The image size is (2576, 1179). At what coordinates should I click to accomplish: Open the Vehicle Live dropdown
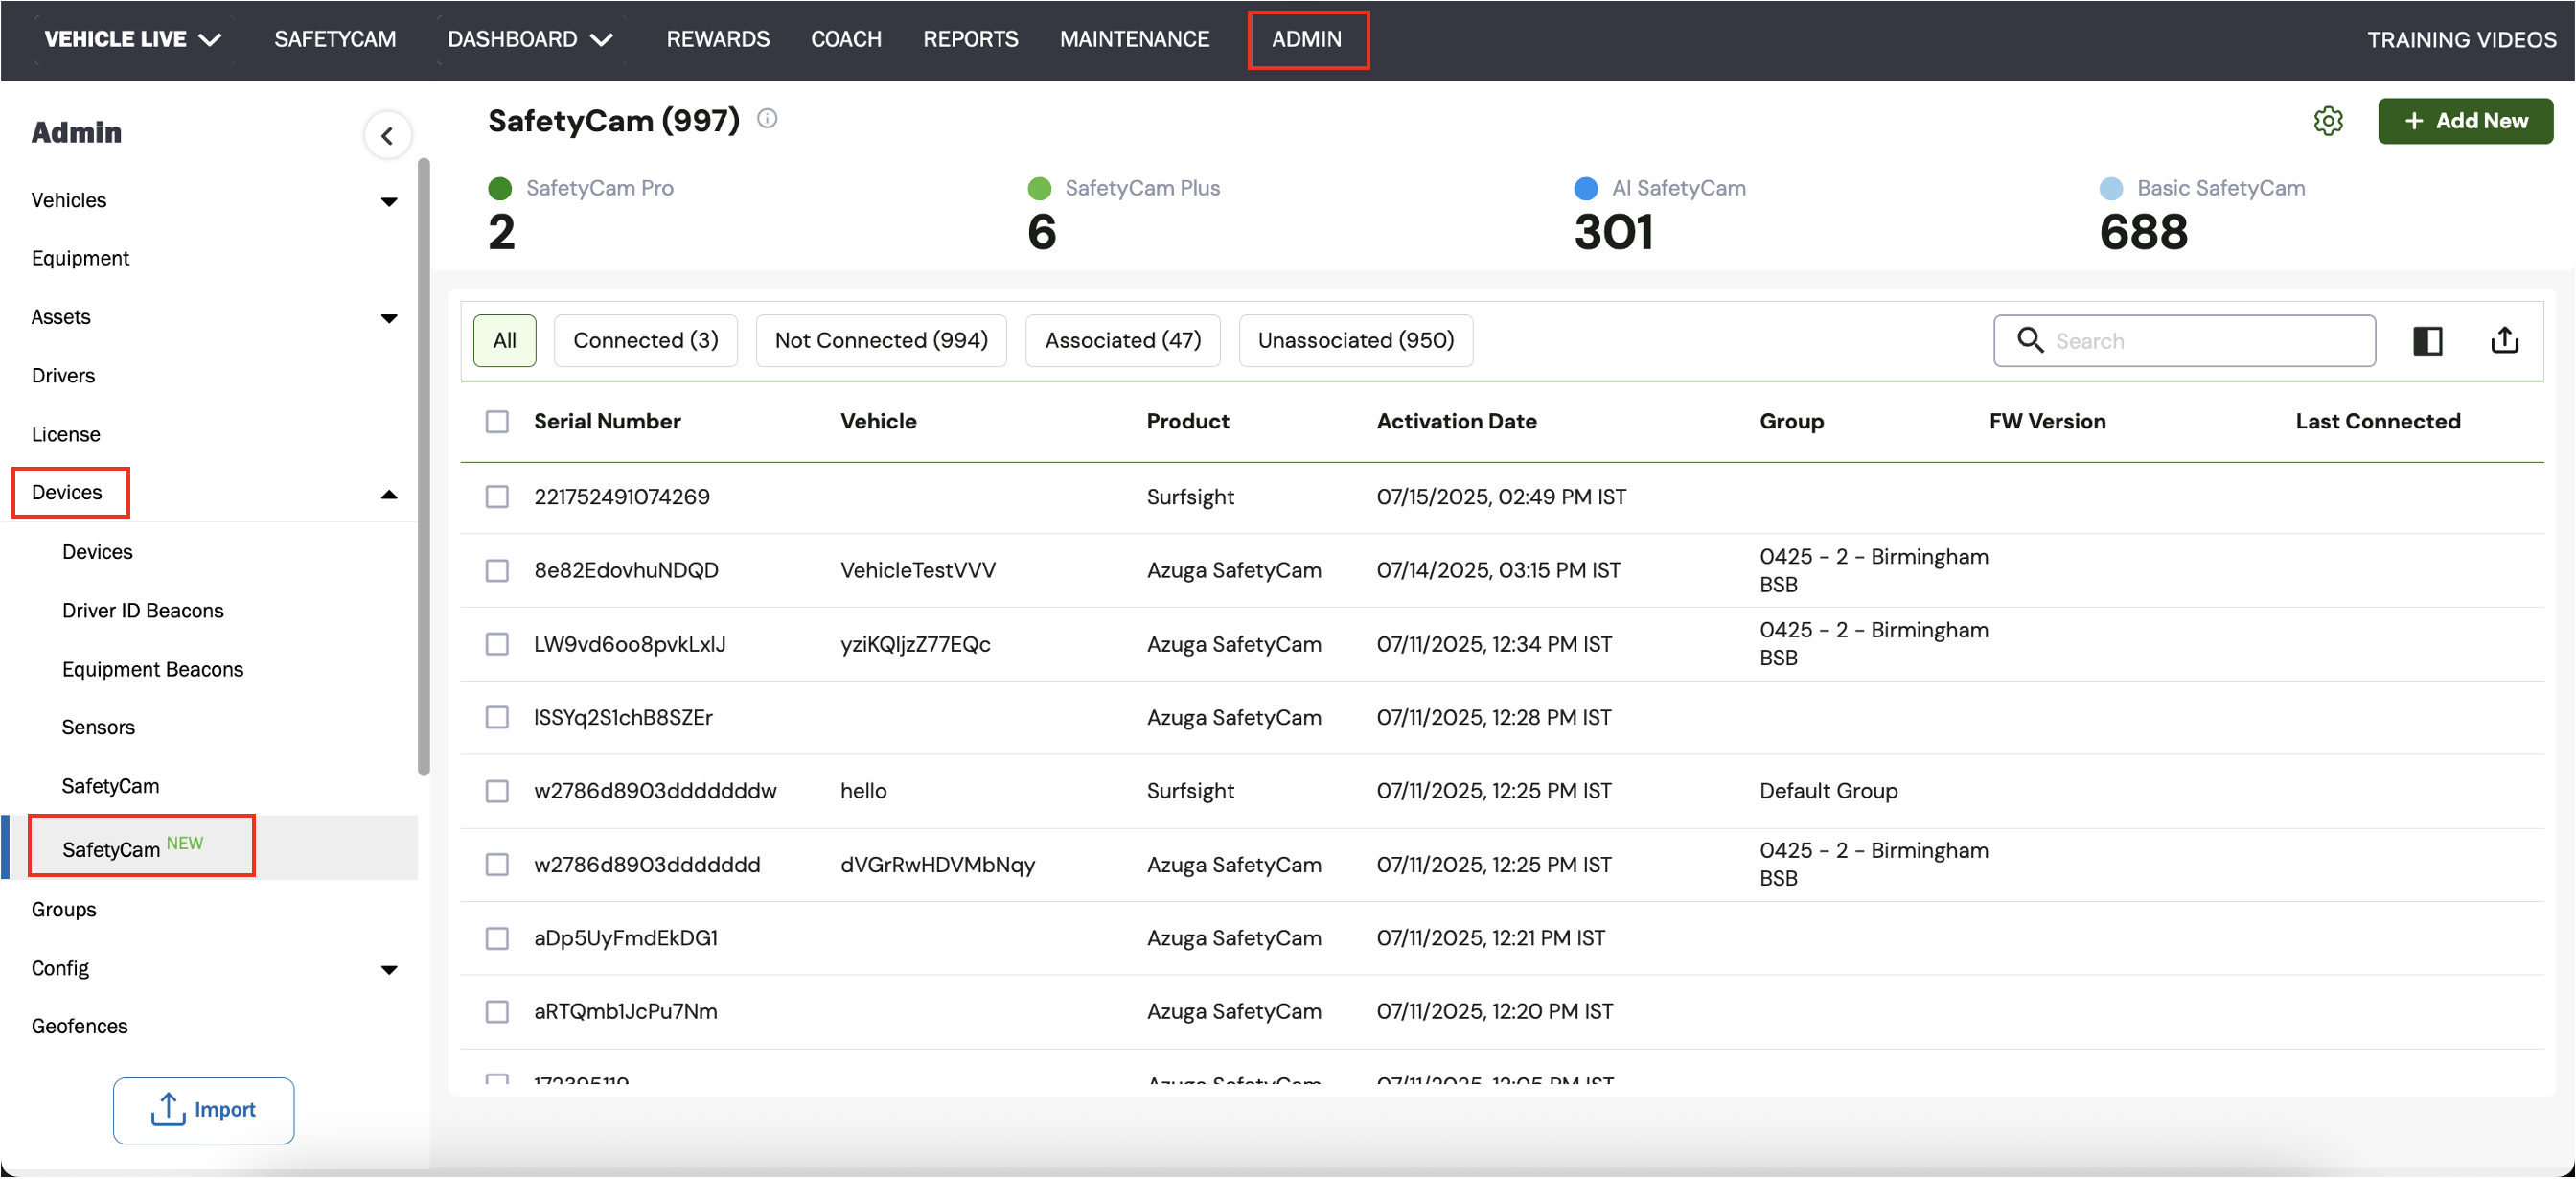coord(132,39)
